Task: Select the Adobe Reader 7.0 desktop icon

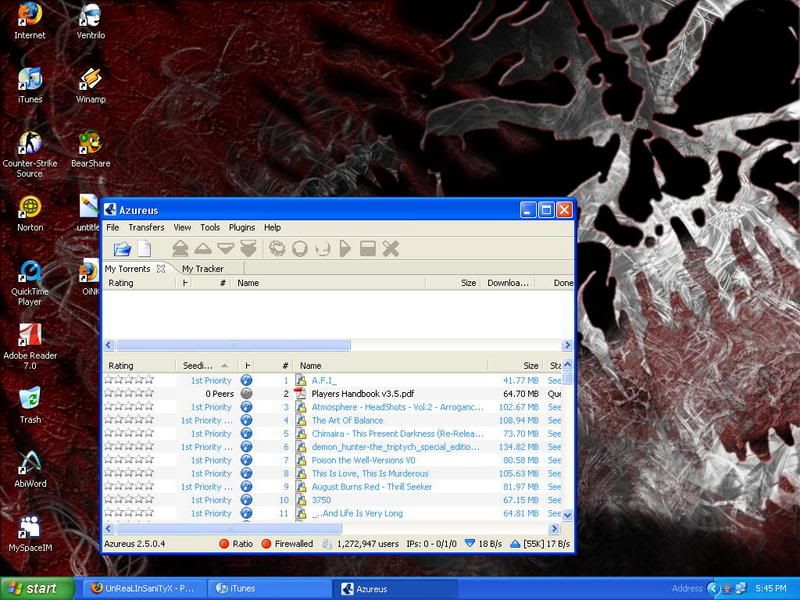Action: click(30, 347)
